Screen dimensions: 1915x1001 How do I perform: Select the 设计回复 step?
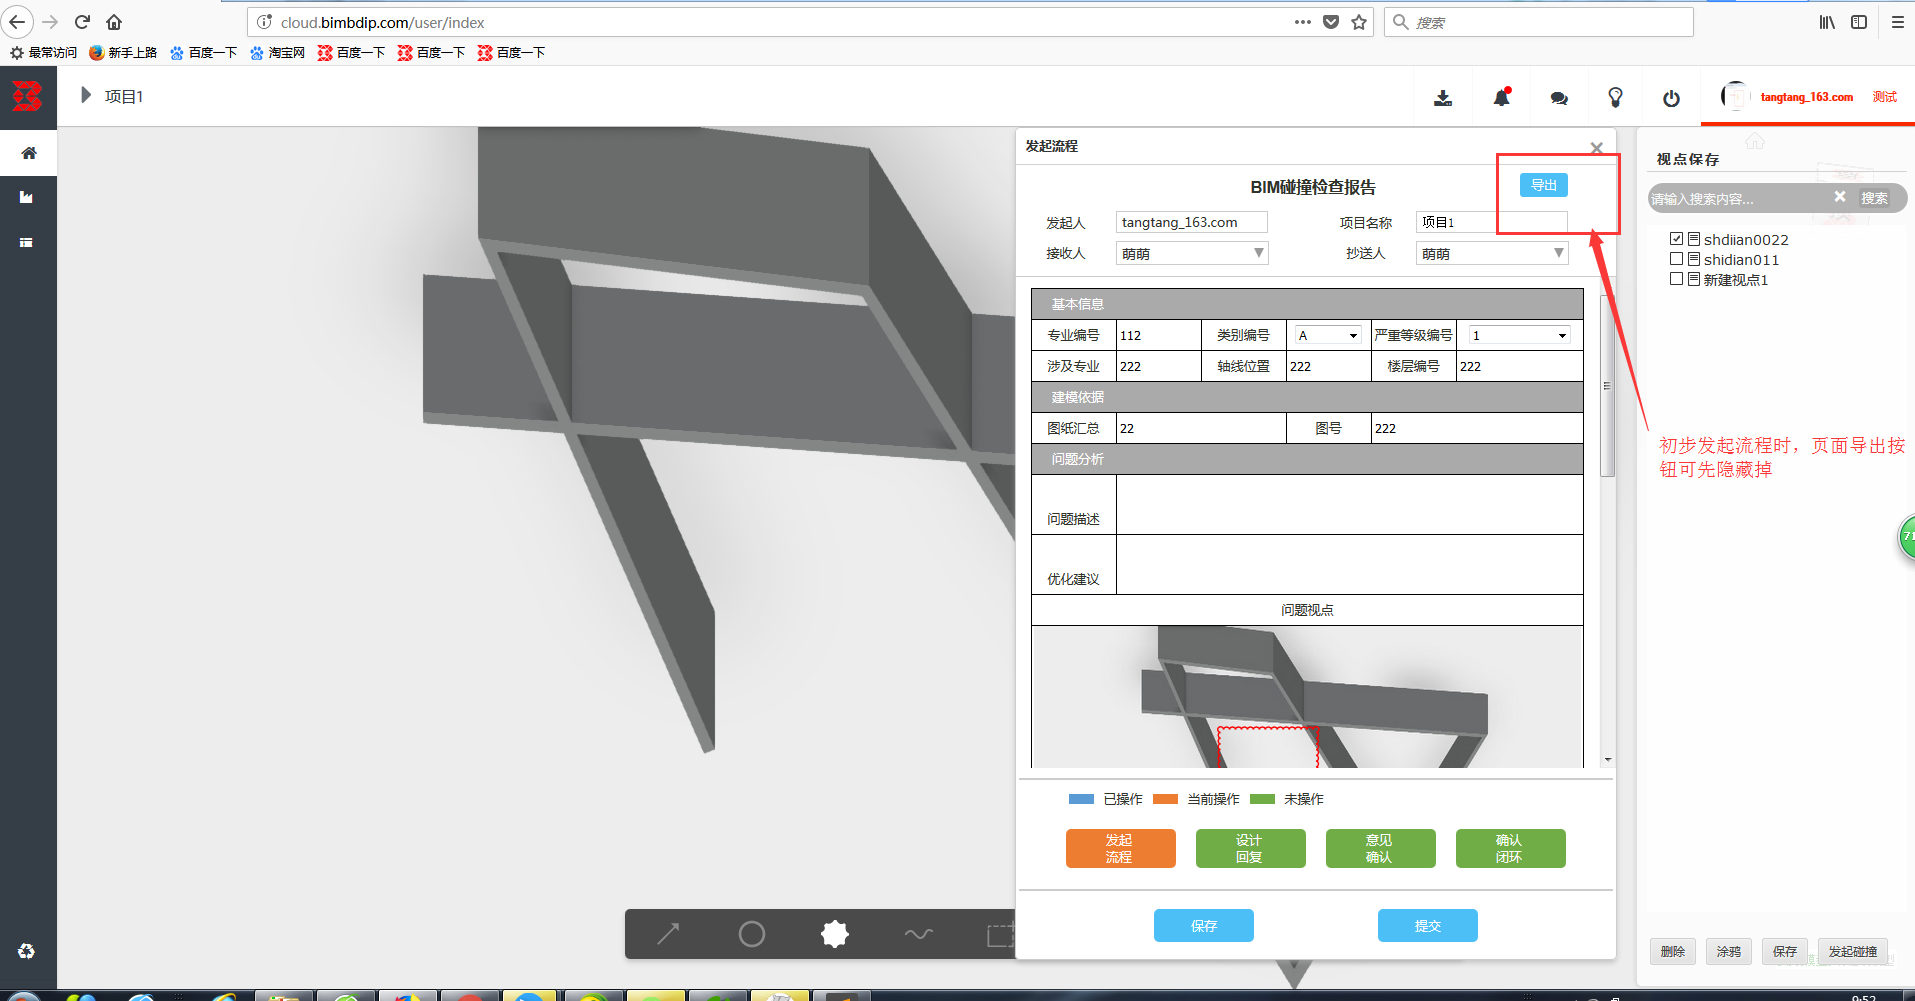1251,848
